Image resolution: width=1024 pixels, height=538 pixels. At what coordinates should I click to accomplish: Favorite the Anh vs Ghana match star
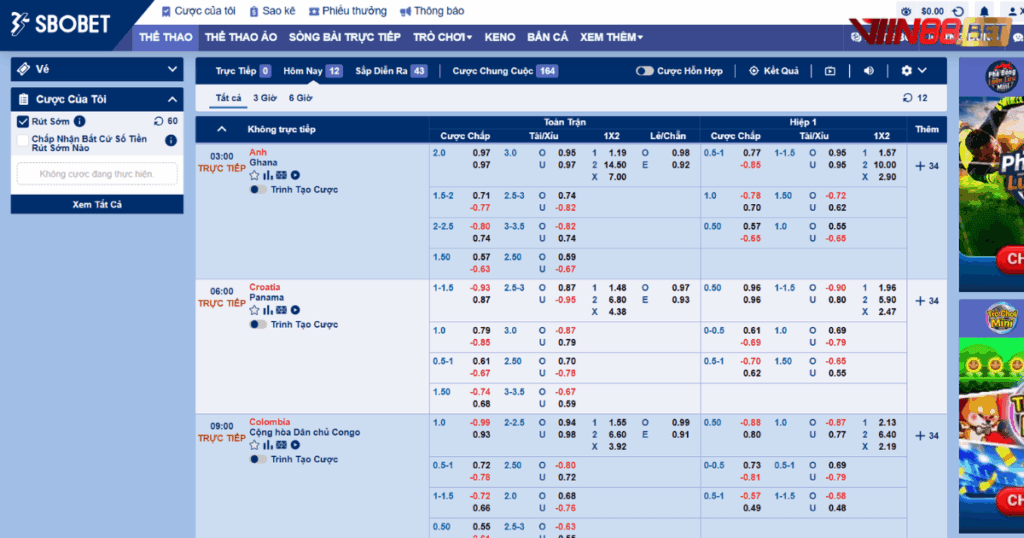pyautogui.click(x=254, y=175)
